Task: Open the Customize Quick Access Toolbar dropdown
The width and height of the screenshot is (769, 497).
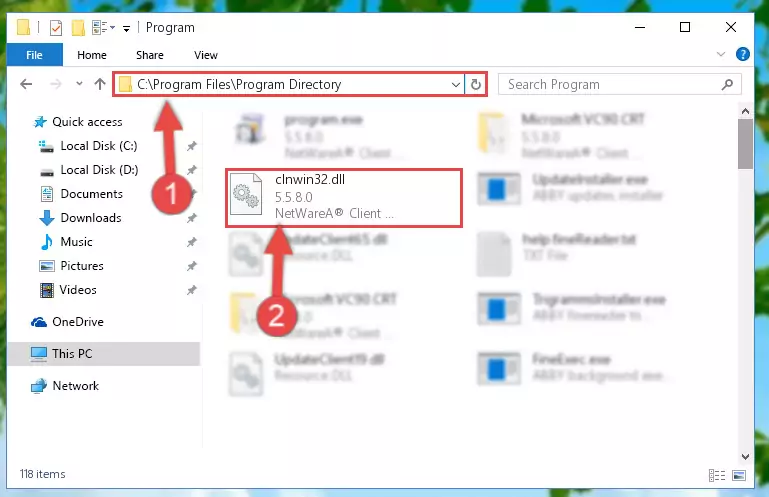Action: click(126, 29)
